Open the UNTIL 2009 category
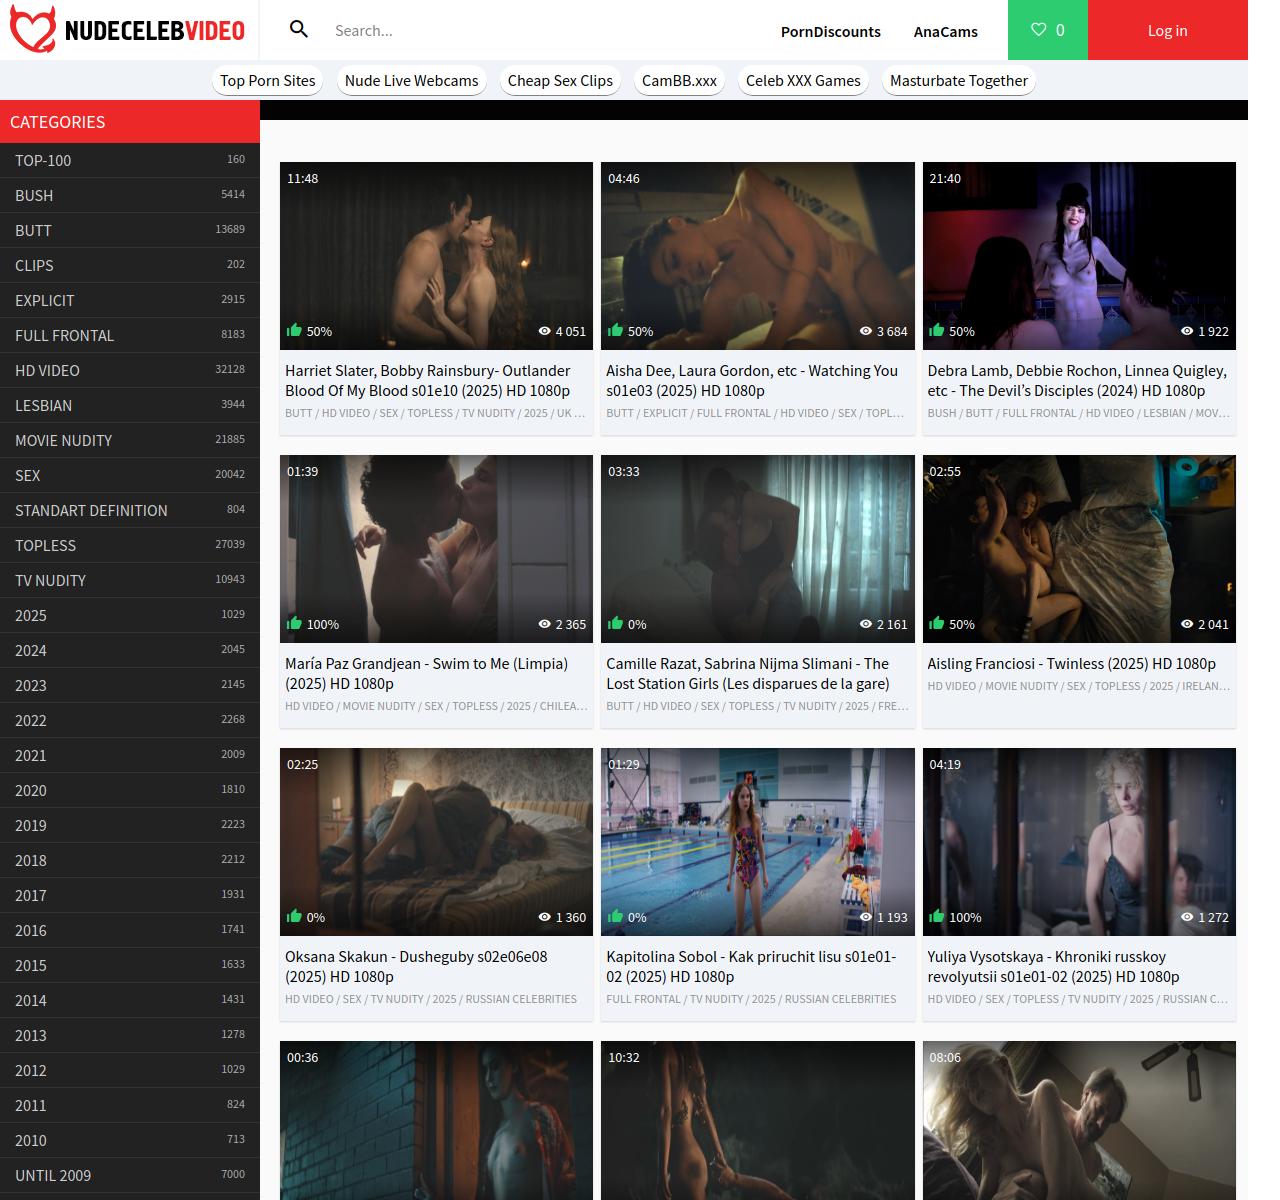1280x1200 pixels. coord(53,1175)
